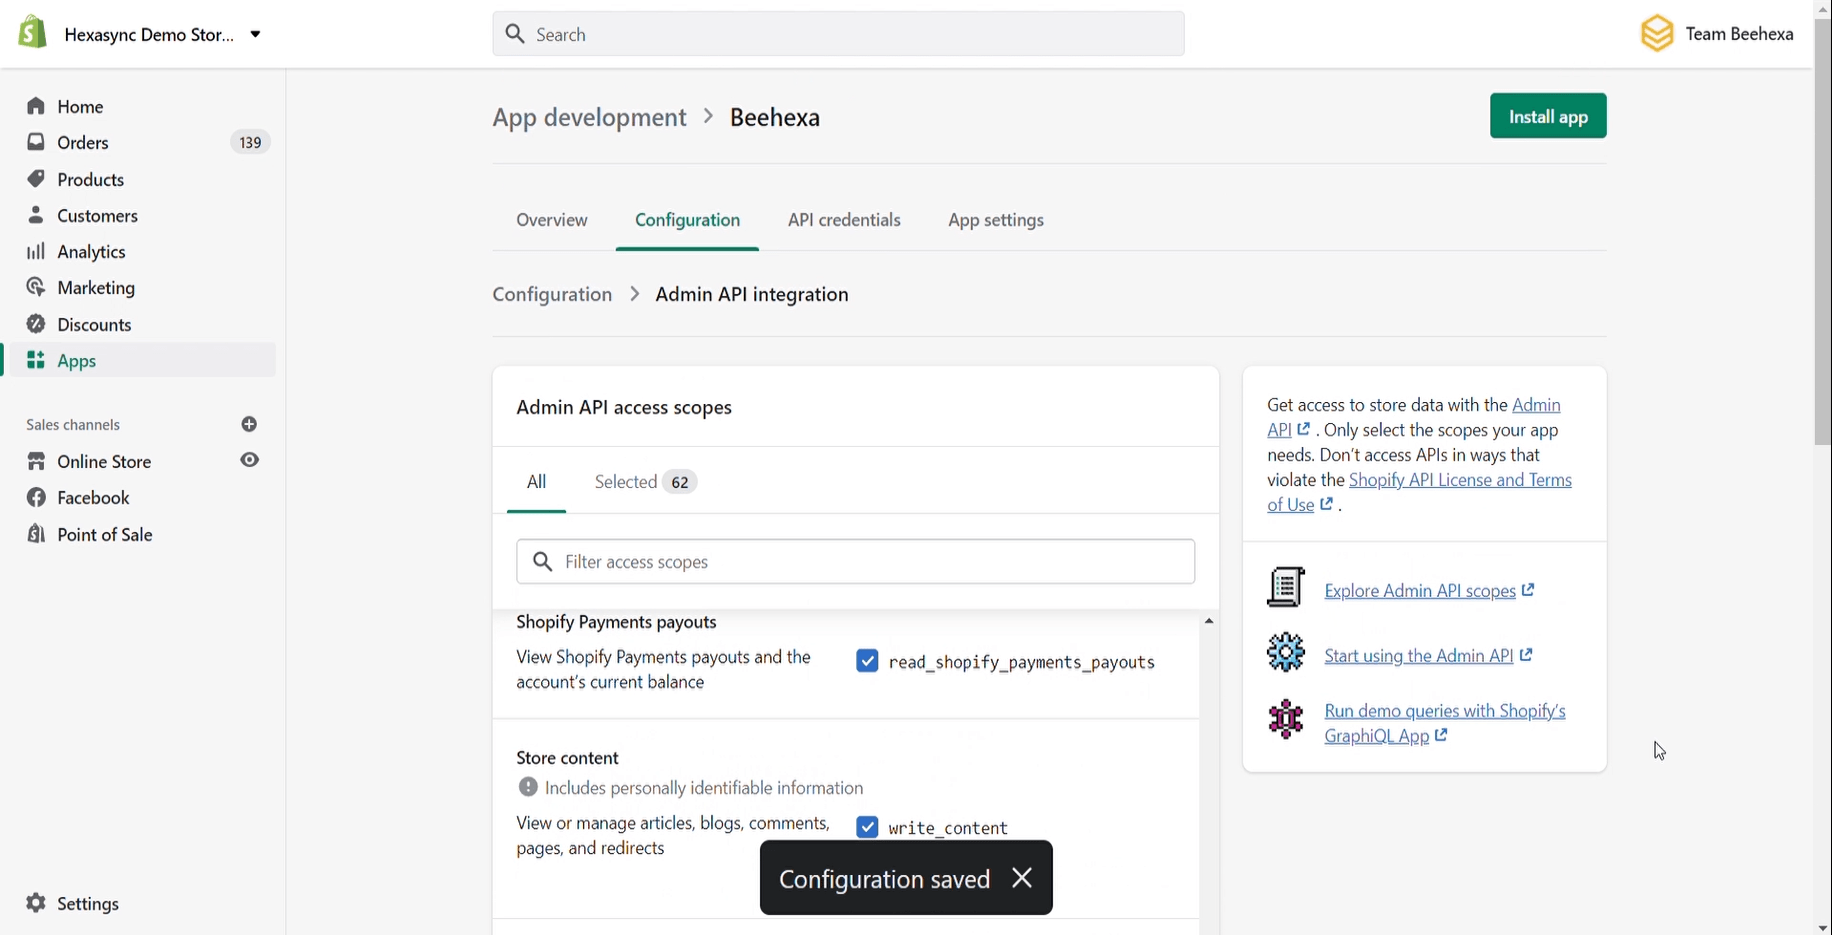
Task: Click the 139 orders badge
Action: coord(250,142)
